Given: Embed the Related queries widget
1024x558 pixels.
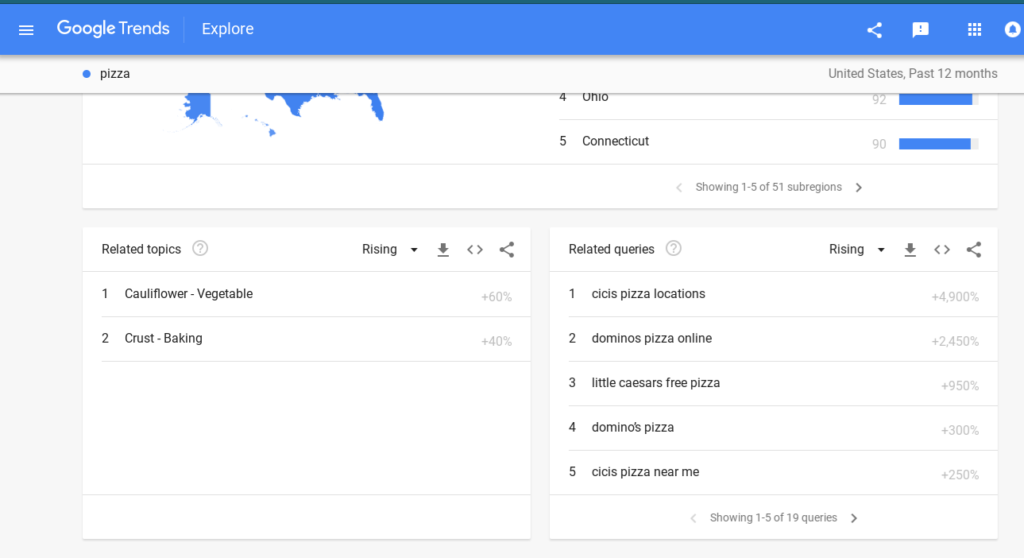Looking at the screenshot, I should tap(942, 250).
